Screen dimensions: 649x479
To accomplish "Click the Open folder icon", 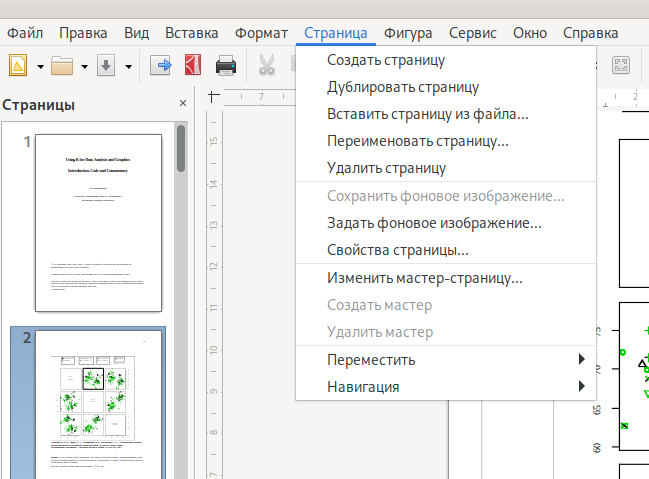I will [63, 66].
